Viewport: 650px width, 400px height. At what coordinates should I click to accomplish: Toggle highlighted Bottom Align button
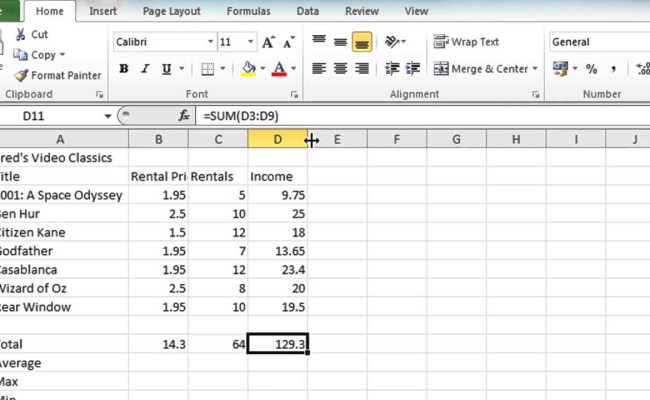click(362, 42)
